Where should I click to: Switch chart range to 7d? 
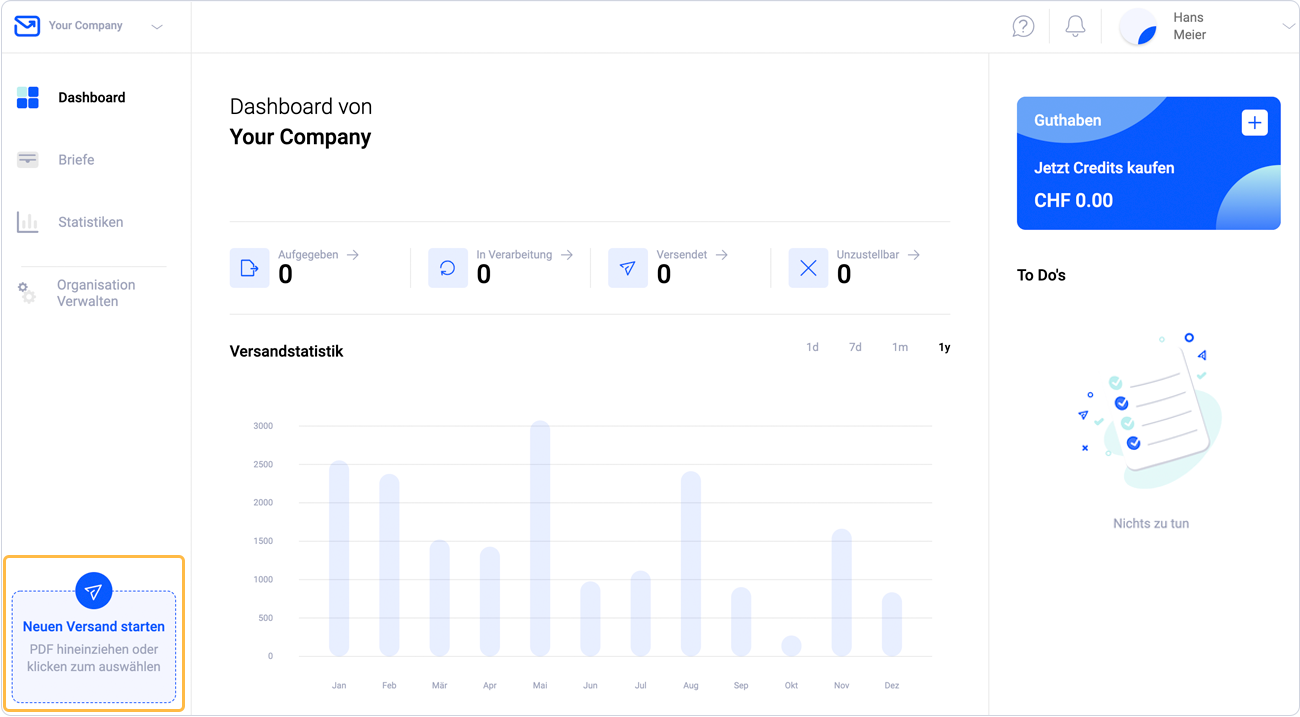pyautogui.click(x=855, y=347)
